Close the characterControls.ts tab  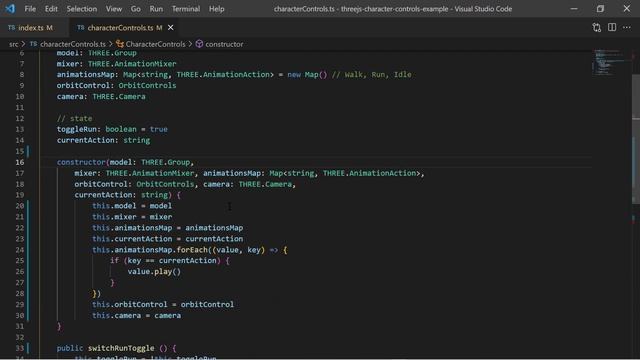tap(171, 28)
